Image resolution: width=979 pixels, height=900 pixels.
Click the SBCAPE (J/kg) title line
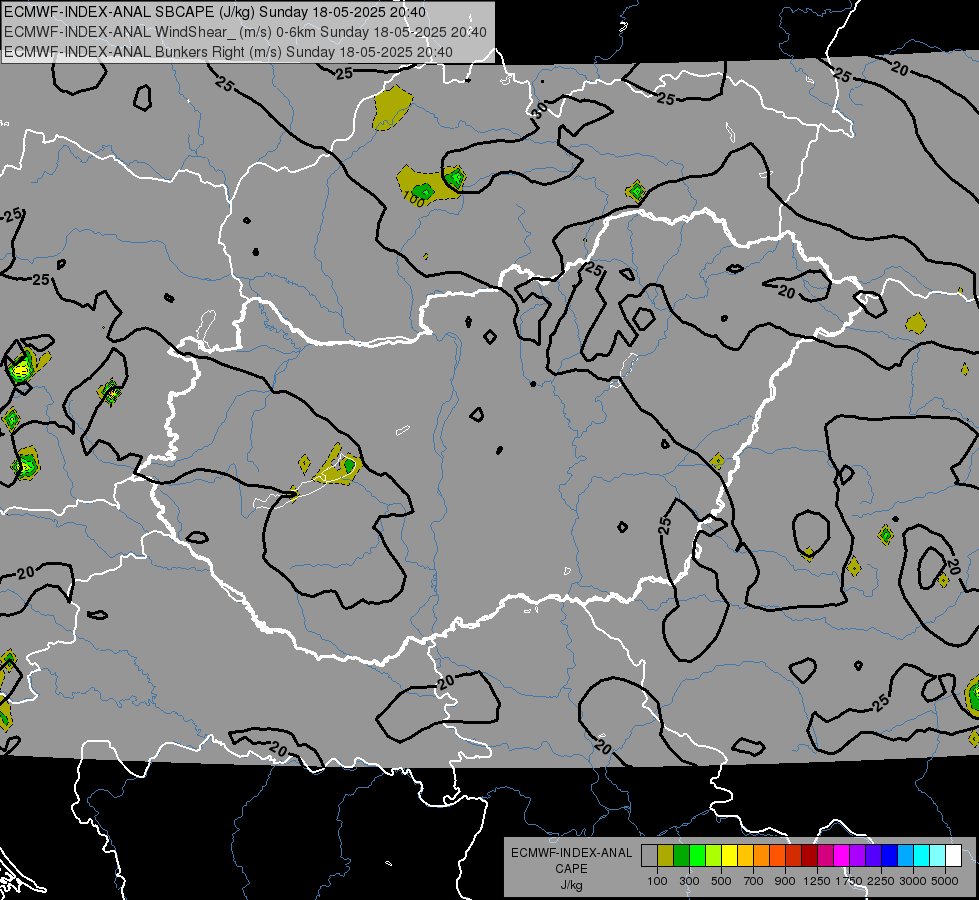click(215, 12)
